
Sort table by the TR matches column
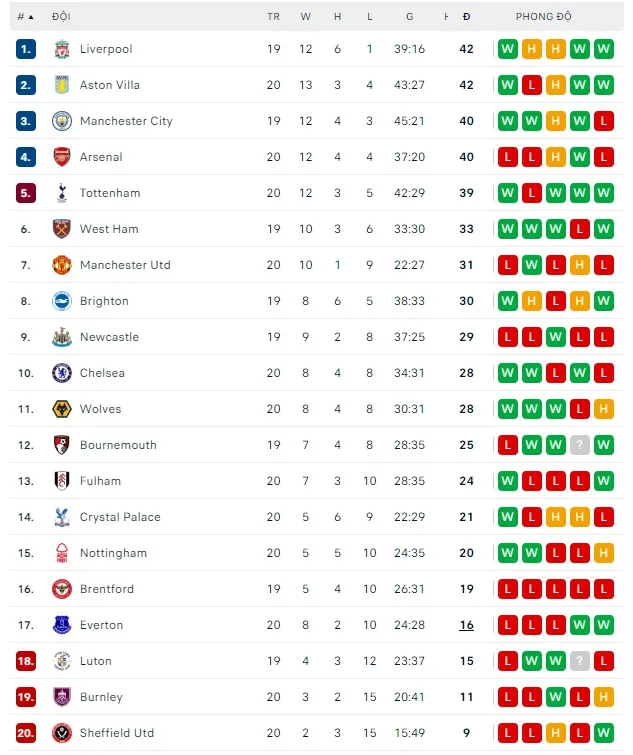point(274,17)
